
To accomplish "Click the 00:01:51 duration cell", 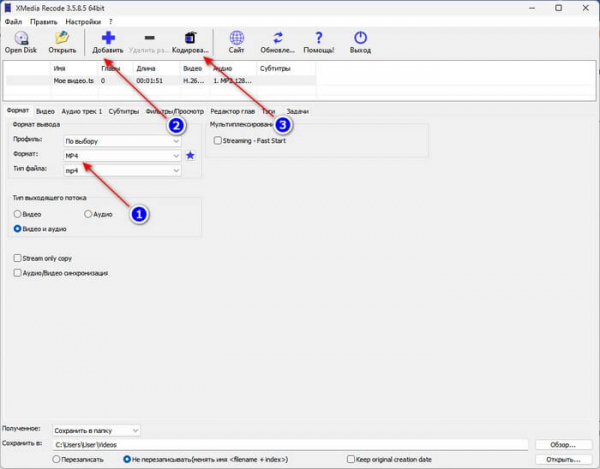I will click(x=150, y=81).
